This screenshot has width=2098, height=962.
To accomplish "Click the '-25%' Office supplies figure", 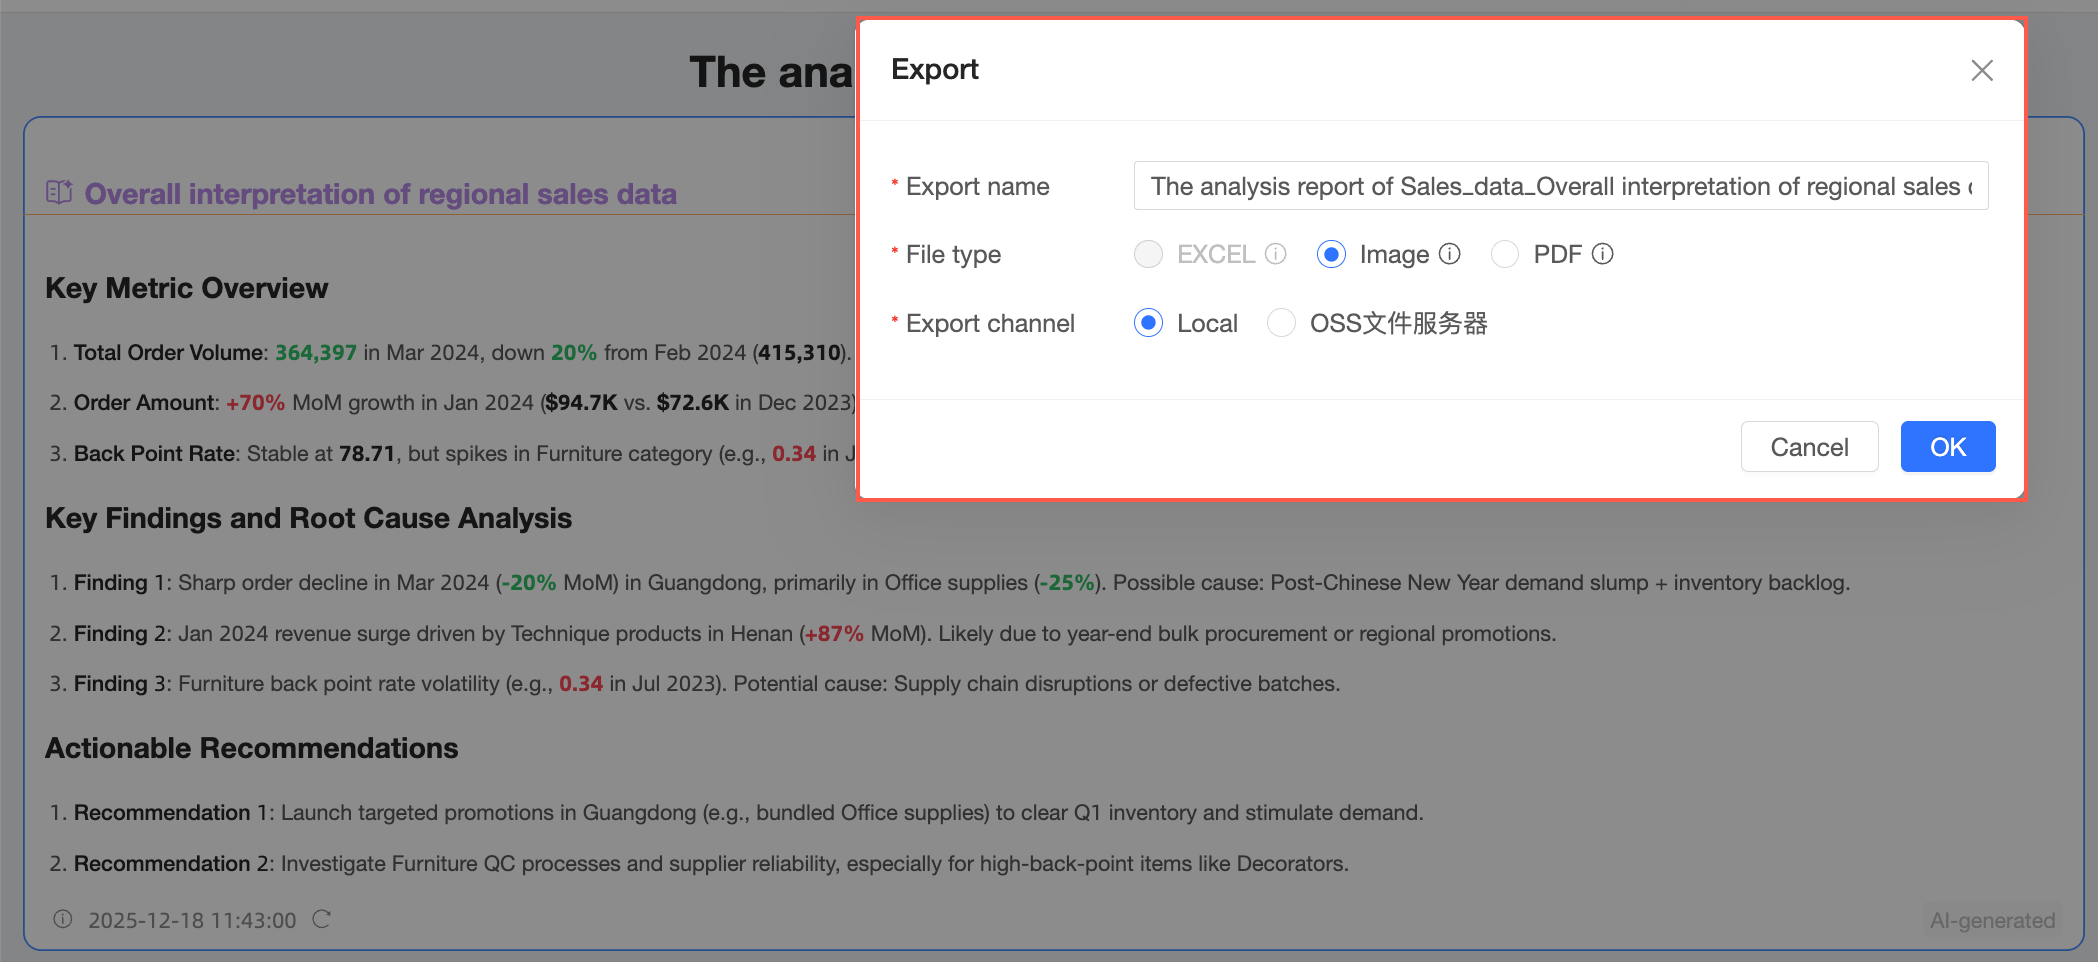I will click(x=1067, y=582).
